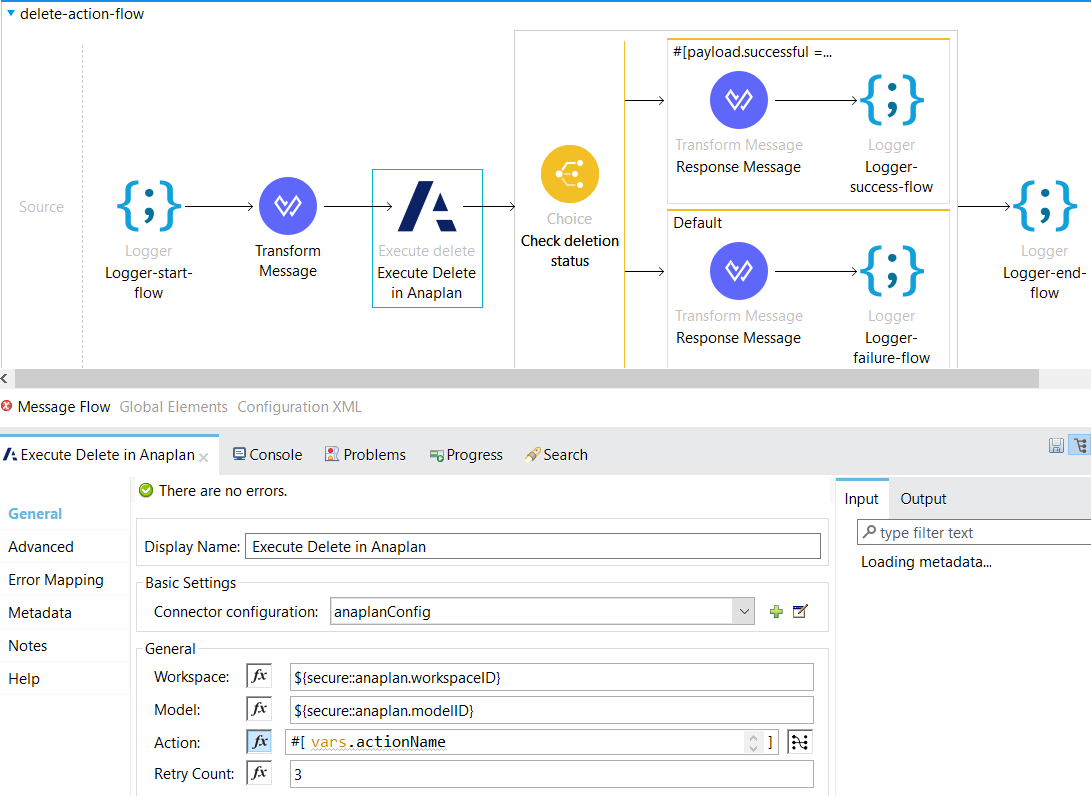
Task: Open the Progress tab
Action: (466, 454)
